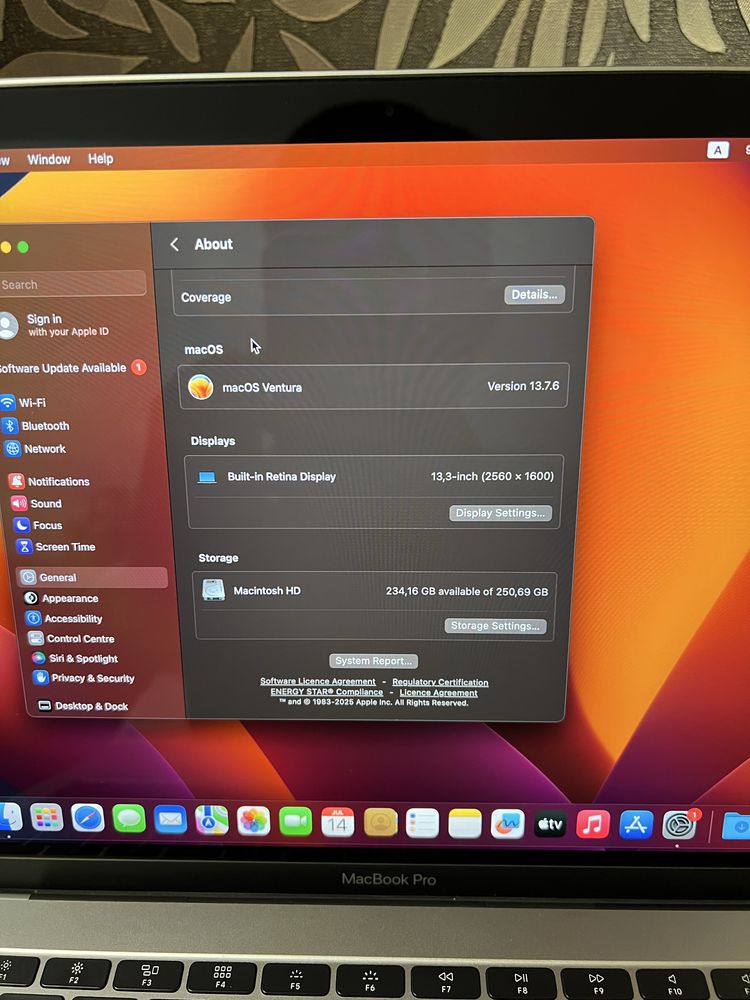Open Network settings in sidebar
This screenshot has height=1000, width=750.
click(x=36, y=448)
